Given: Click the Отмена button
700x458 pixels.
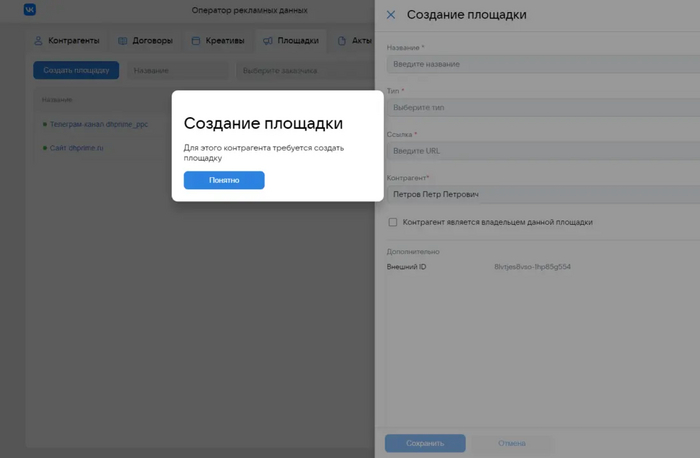Looking at the screenshot, I should coord(512,443).
